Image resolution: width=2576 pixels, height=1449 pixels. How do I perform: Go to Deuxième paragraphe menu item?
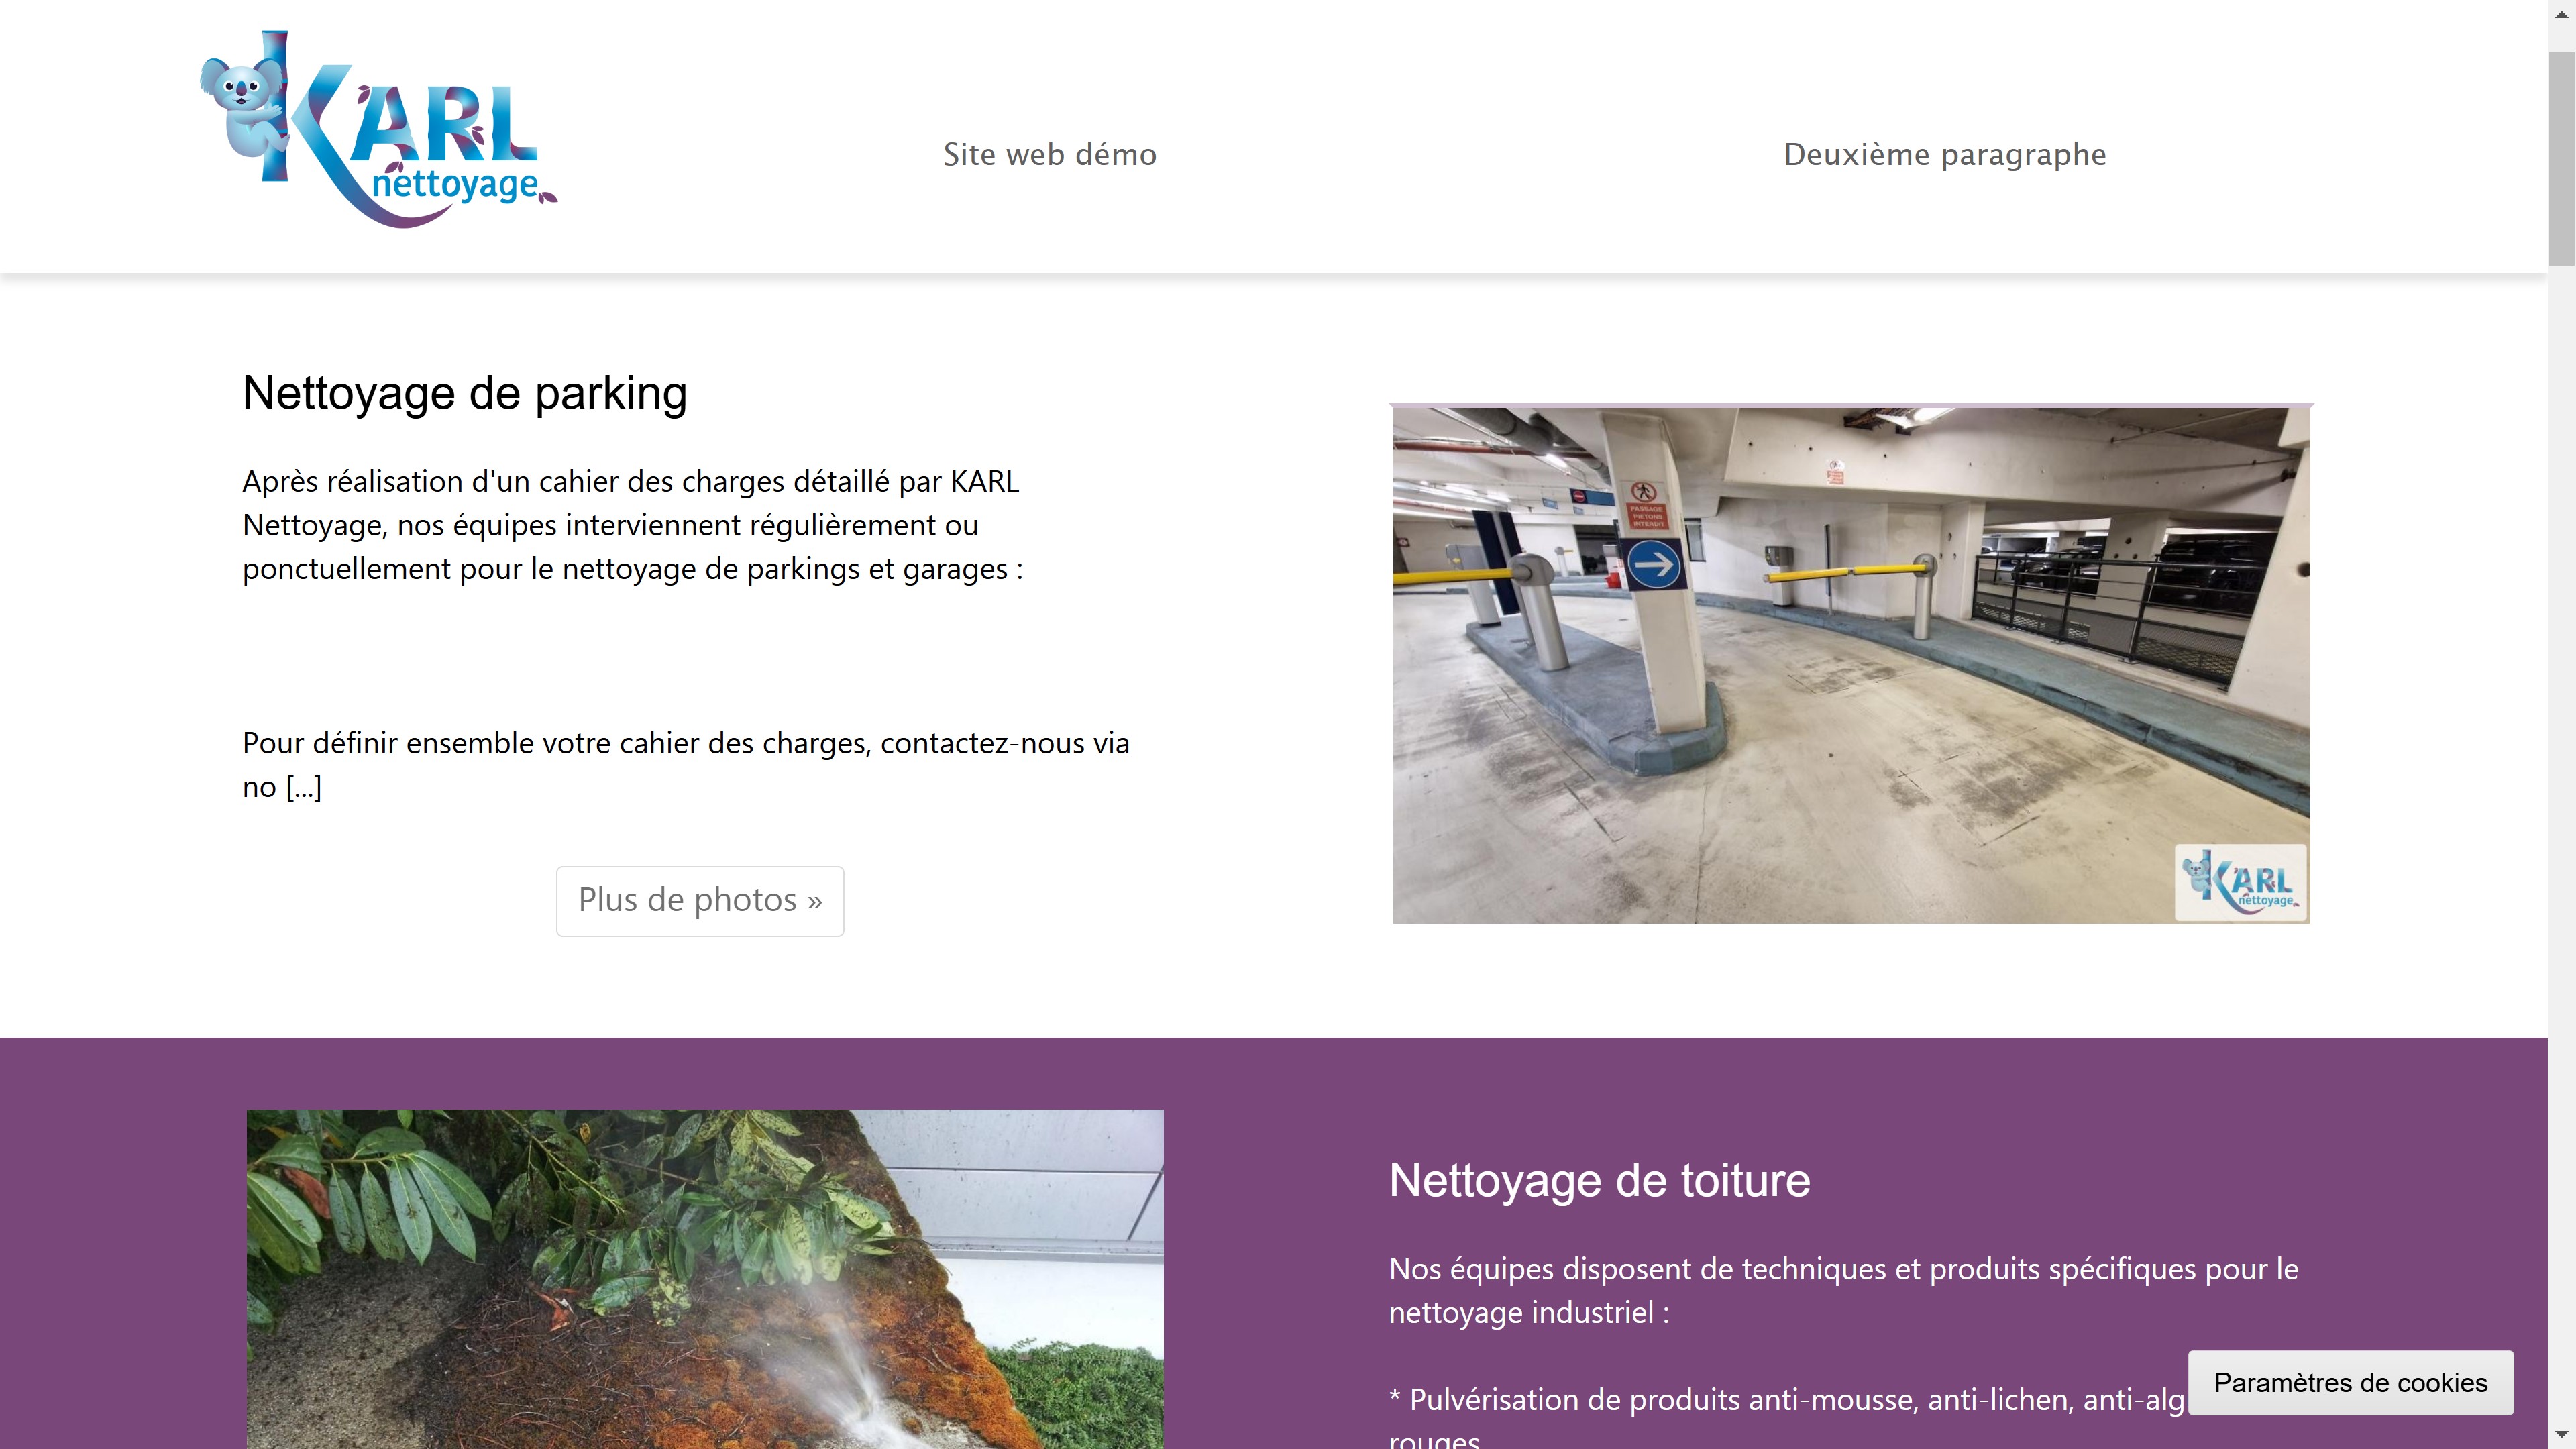click(1944, 155)
